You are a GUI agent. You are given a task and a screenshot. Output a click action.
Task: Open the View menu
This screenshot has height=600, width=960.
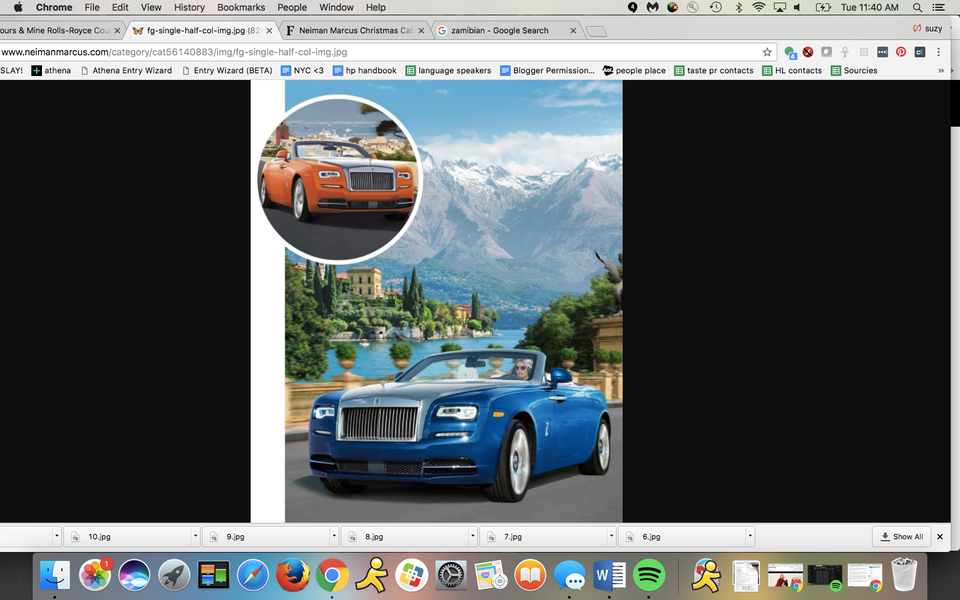[151, 7]
